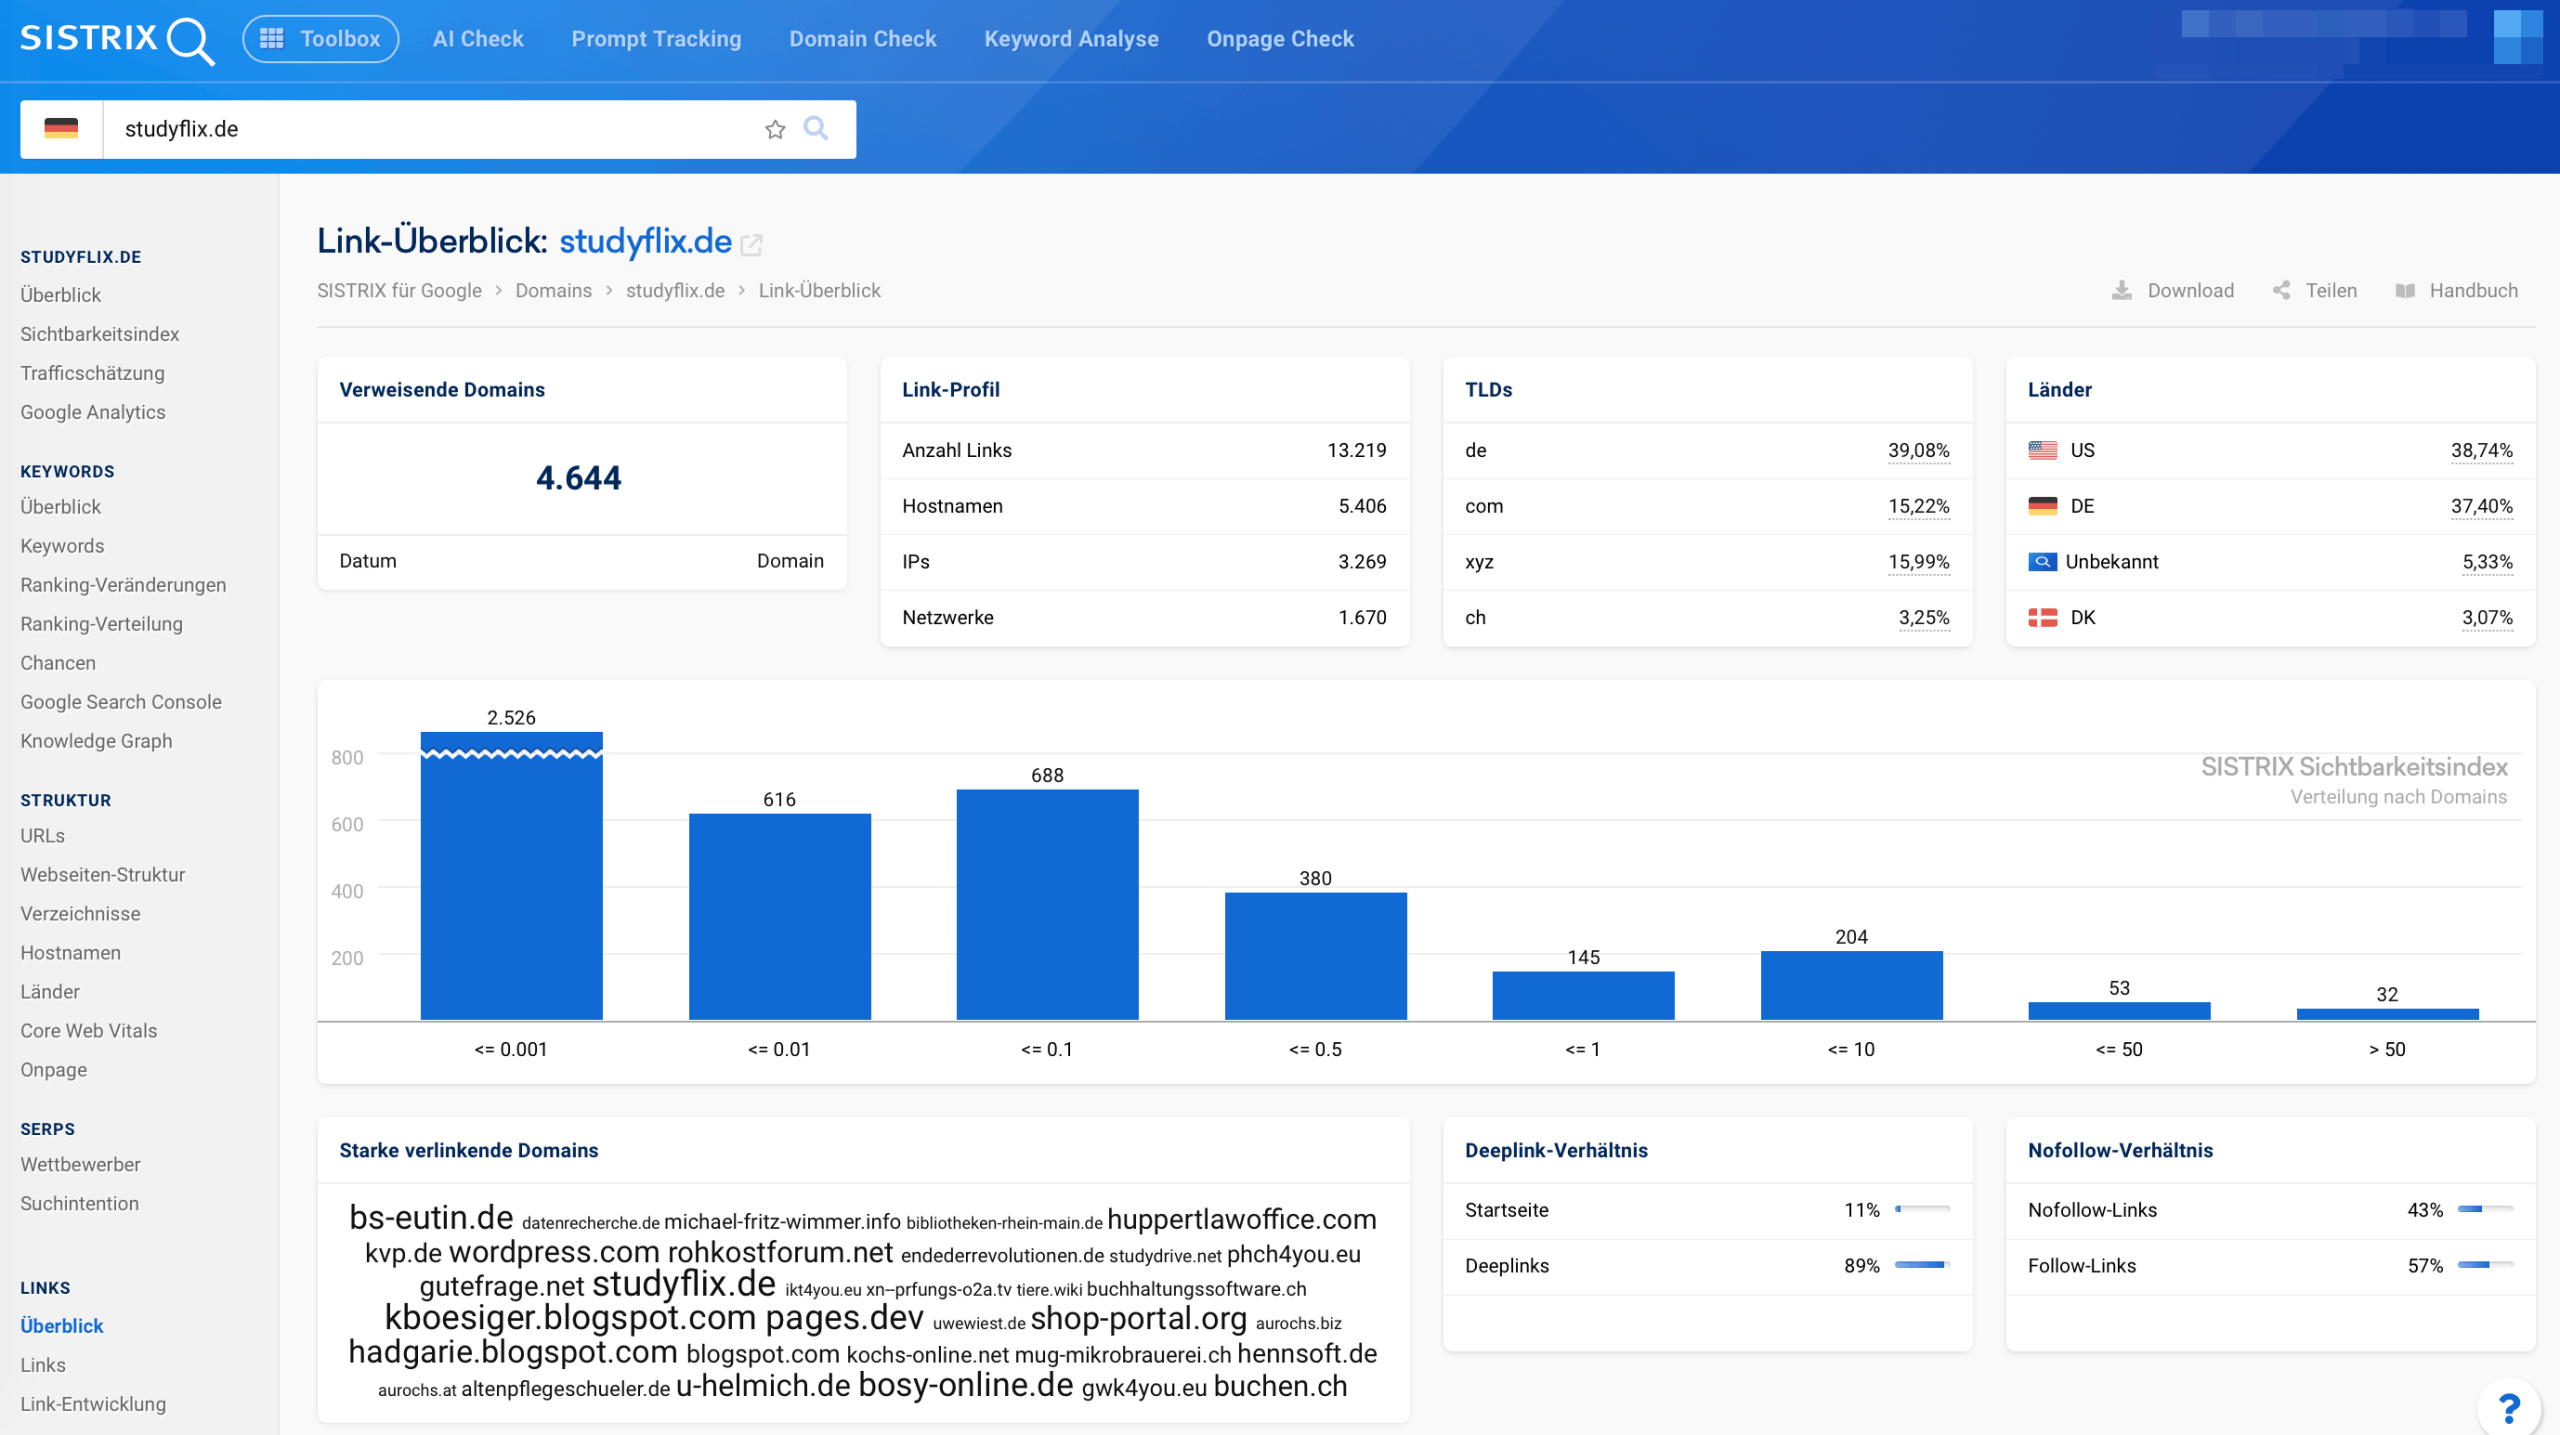Click the Nofollow-Links 43% progress bar
The height and width of the screenshot is (1435, 2560).
coord(2485,1210)
